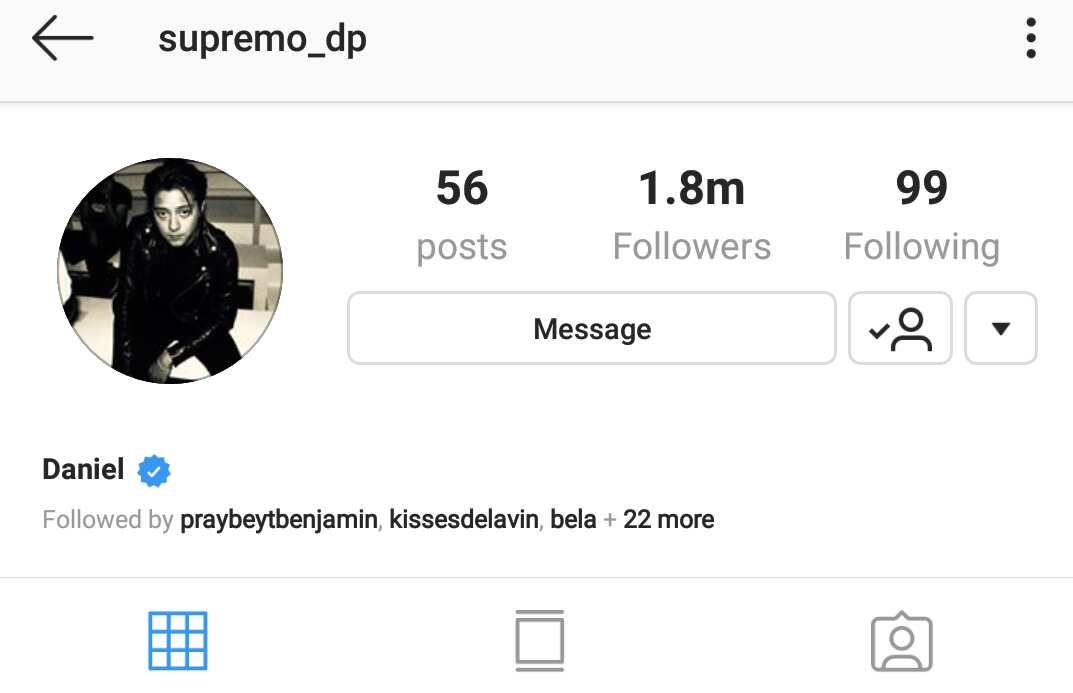Switch to the single-post list view tab
This screenshot has width=1073, height=693.
pyautogui.click(x=540, y=640)
